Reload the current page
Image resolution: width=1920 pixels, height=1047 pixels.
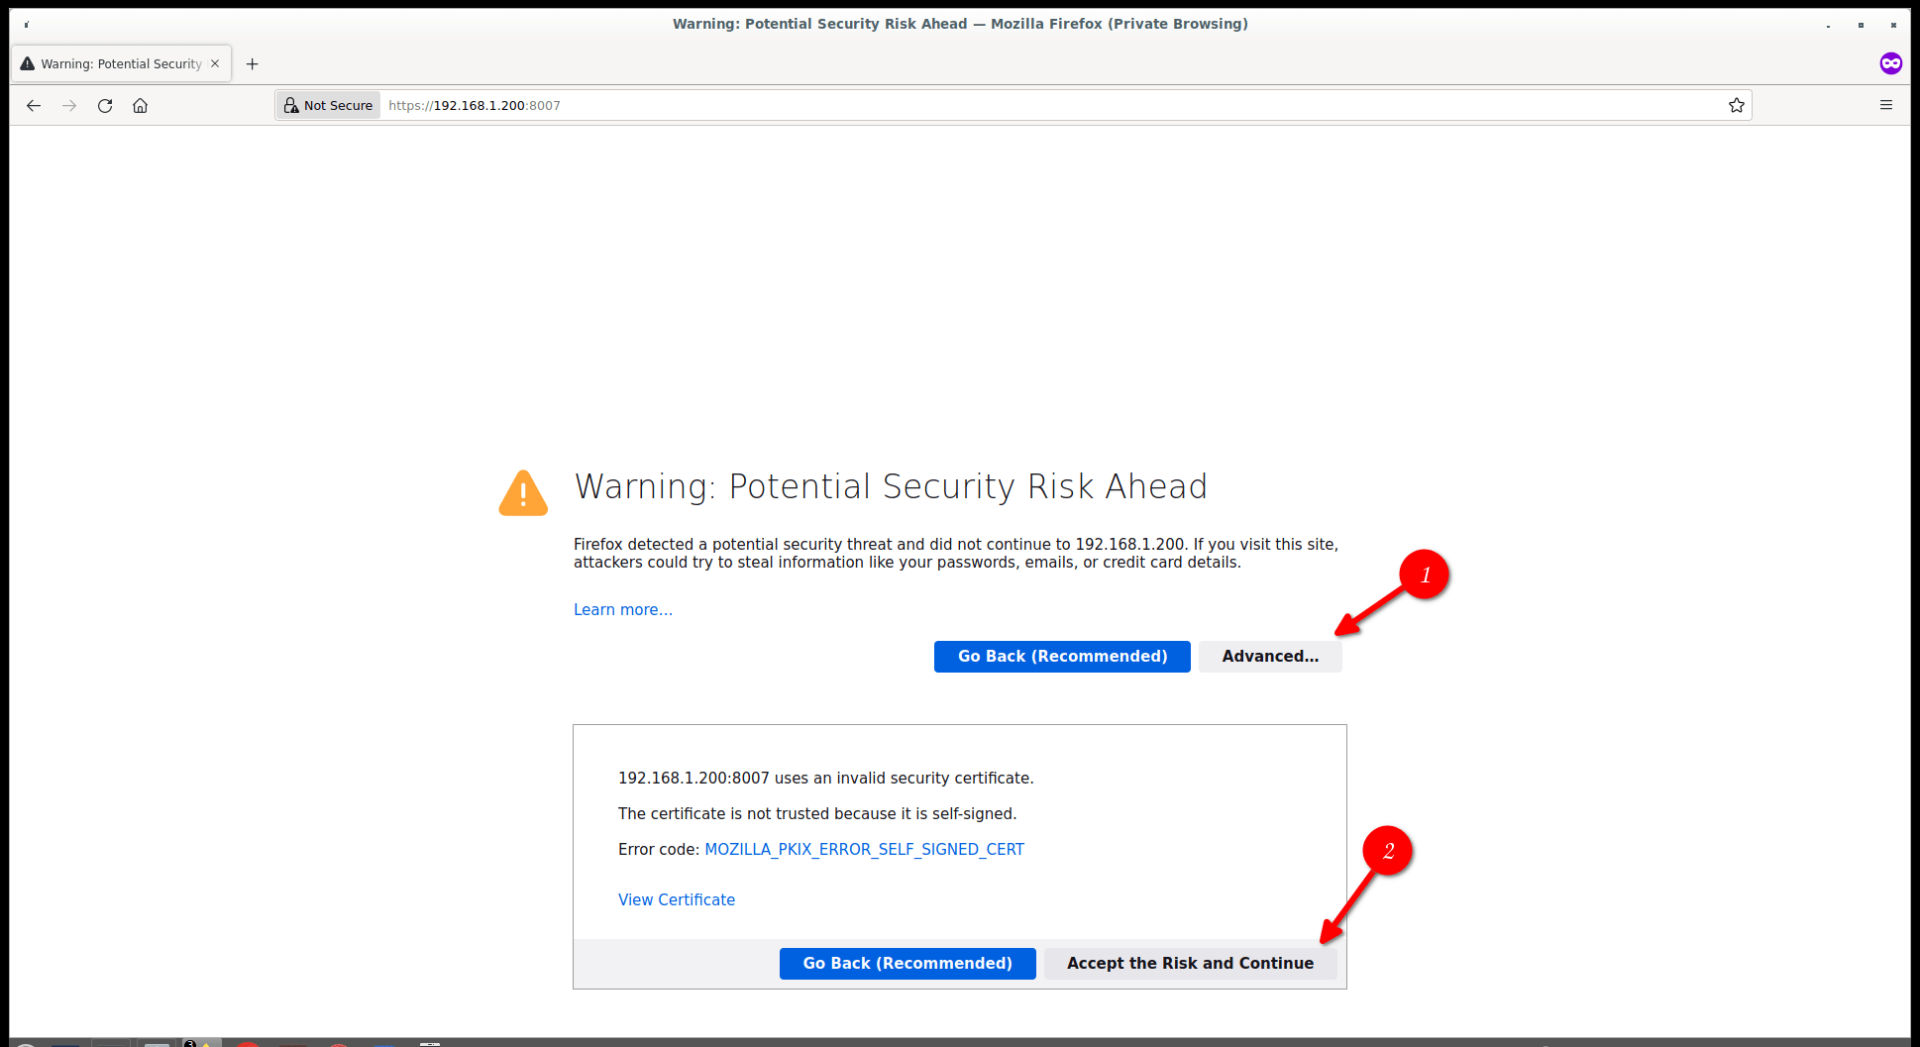[x=104, y=105]
